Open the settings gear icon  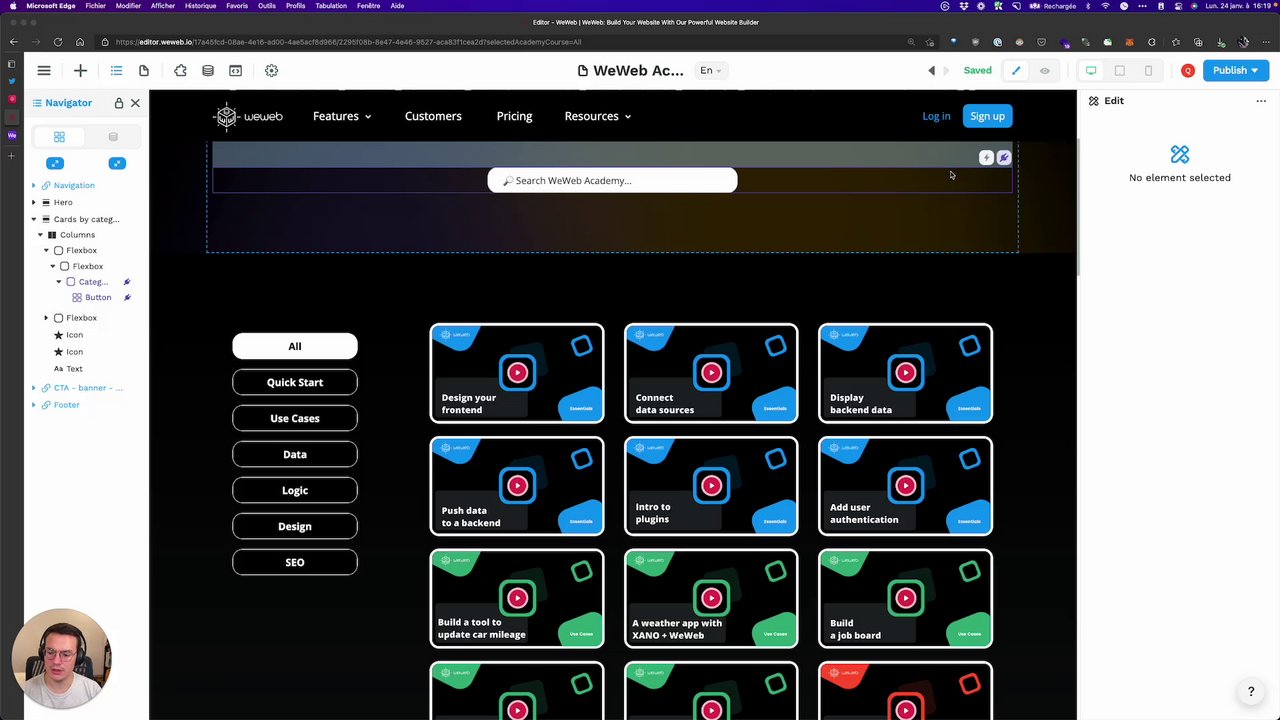(x=271, y=70)
